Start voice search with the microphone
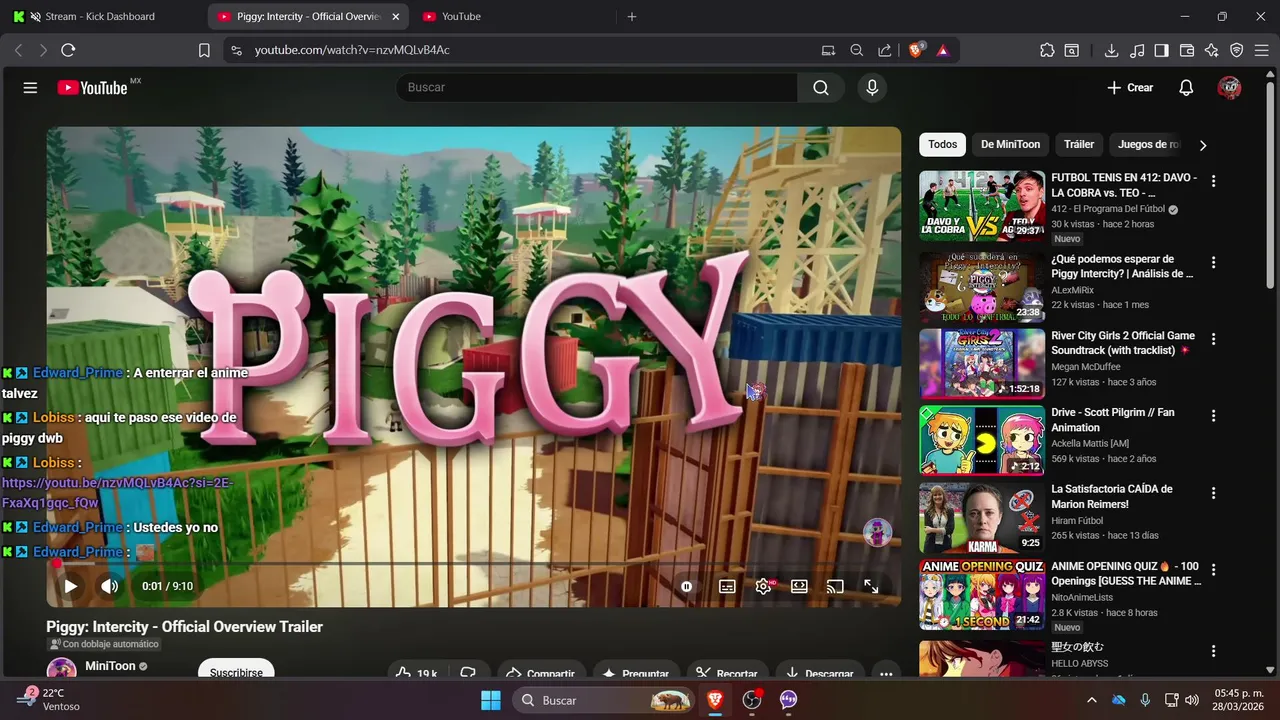The width and height of the screenshot is (1280, 720). (872, 88)
